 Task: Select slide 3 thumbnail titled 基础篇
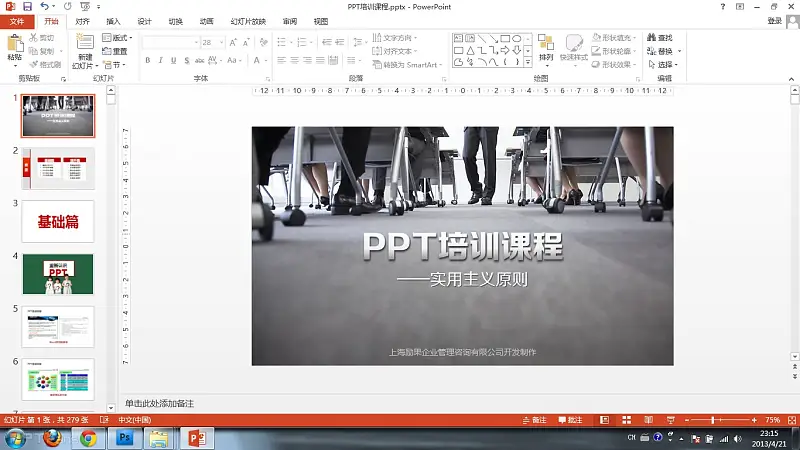58,221
